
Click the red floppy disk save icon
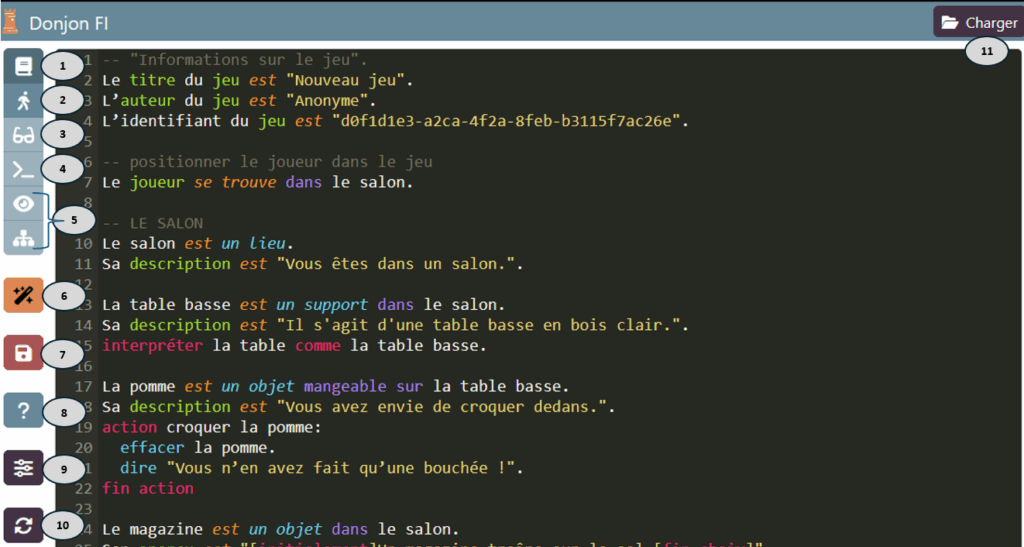pyautogui.click(x=23, y=353)
